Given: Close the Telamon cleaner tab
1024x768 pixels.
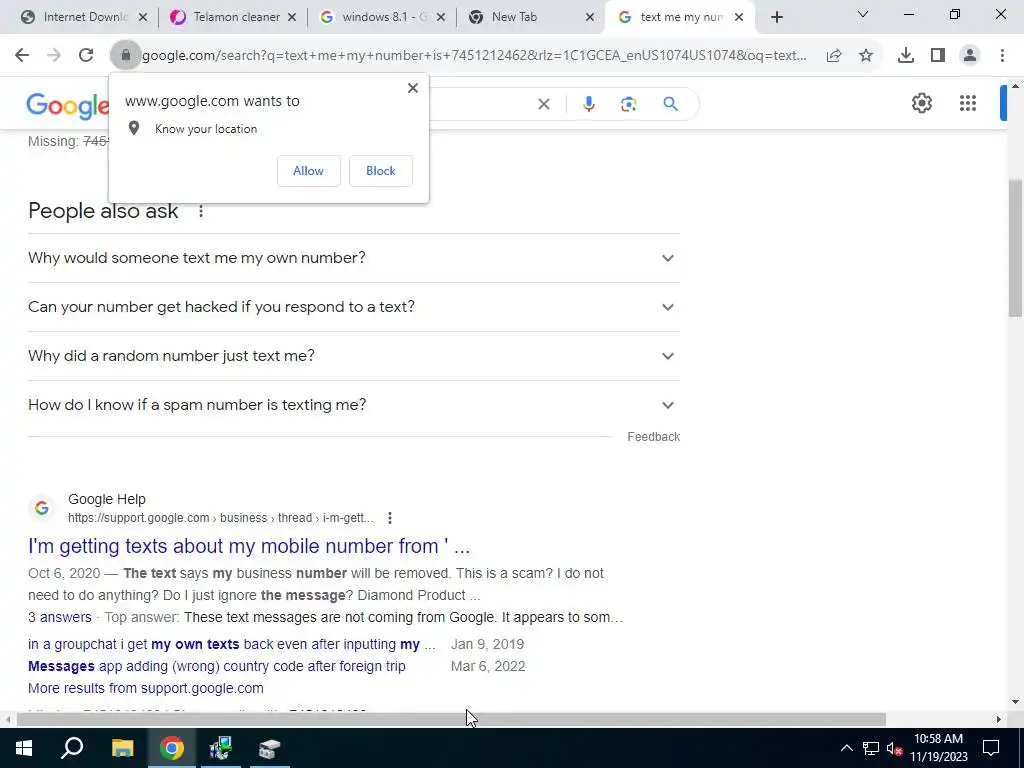Looking at the screenshot, I should click(292, 18).
